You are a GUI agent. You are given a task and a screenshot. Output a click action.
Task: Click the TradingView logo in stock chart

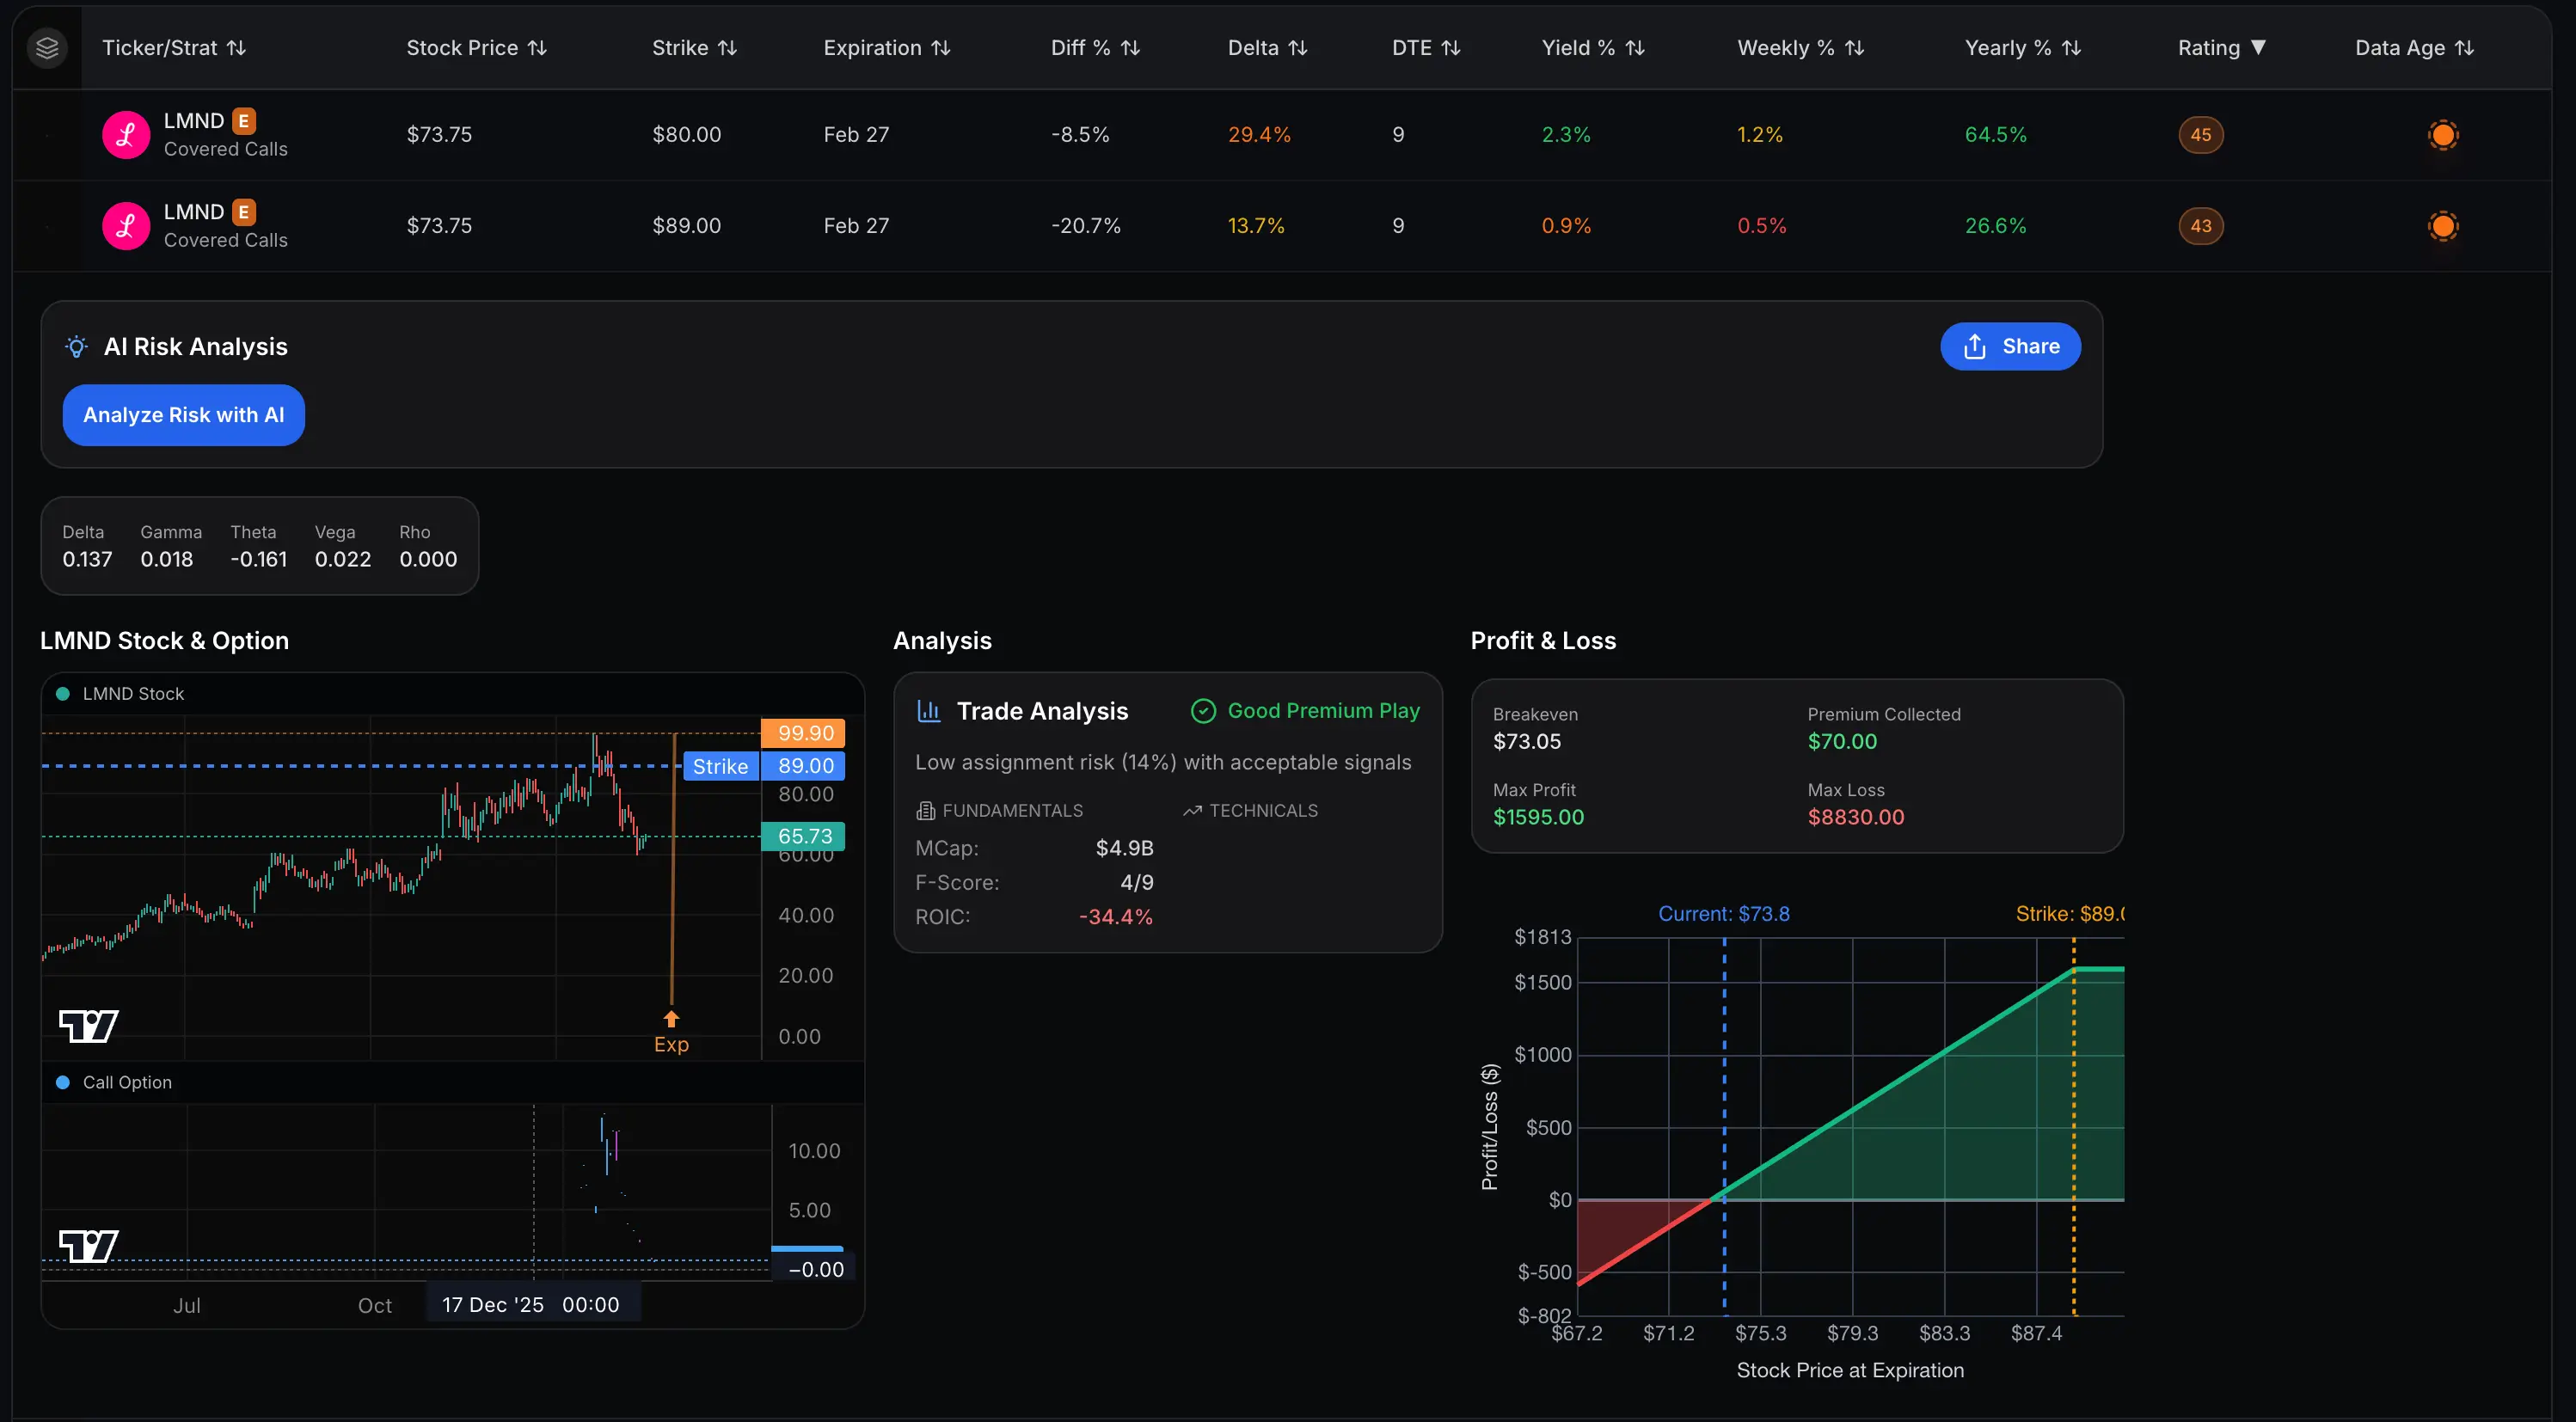pos(88,1026)
